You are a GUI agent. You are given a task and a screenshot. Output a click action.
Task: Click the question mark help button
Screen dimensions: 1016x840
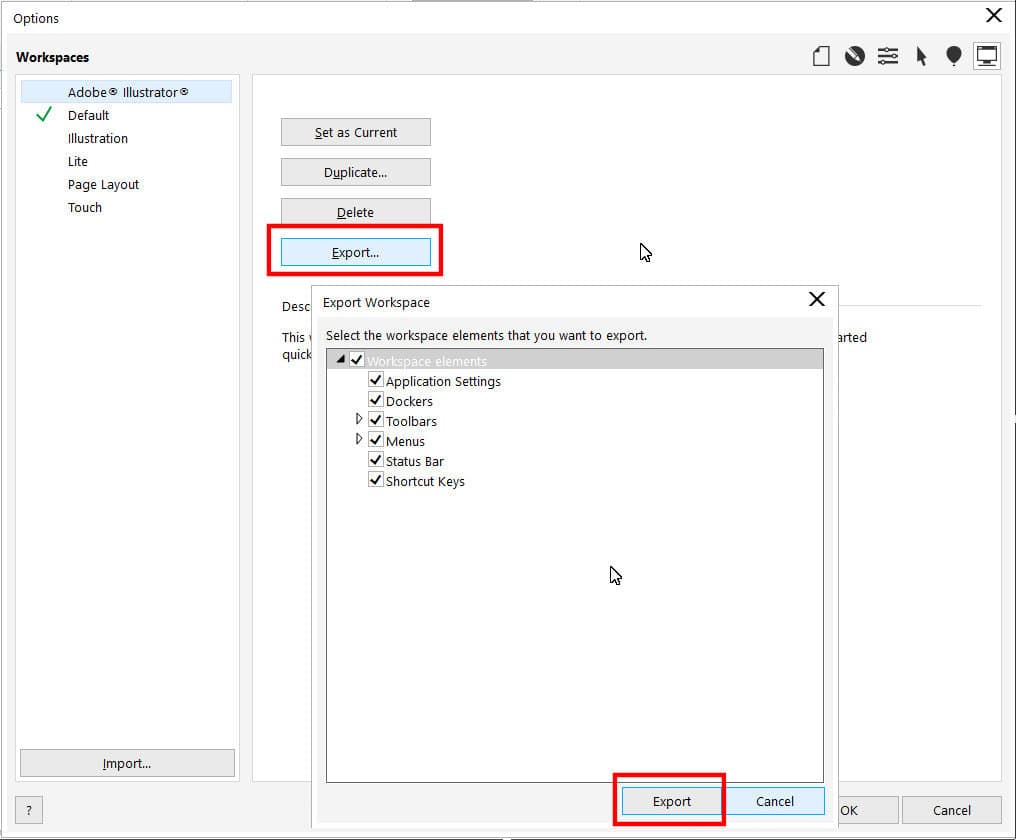[x=28, y=810]
